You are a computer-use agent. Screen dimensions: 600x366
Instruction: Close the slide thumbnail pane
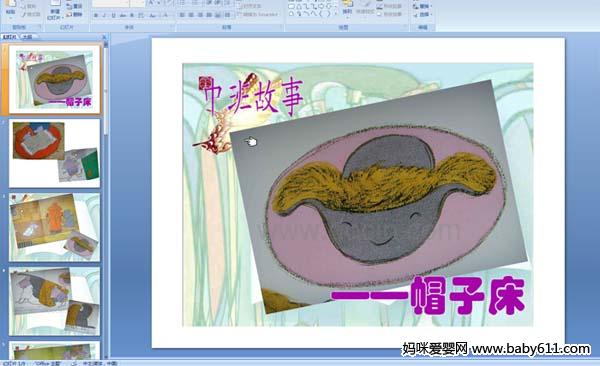coord(104,37)
